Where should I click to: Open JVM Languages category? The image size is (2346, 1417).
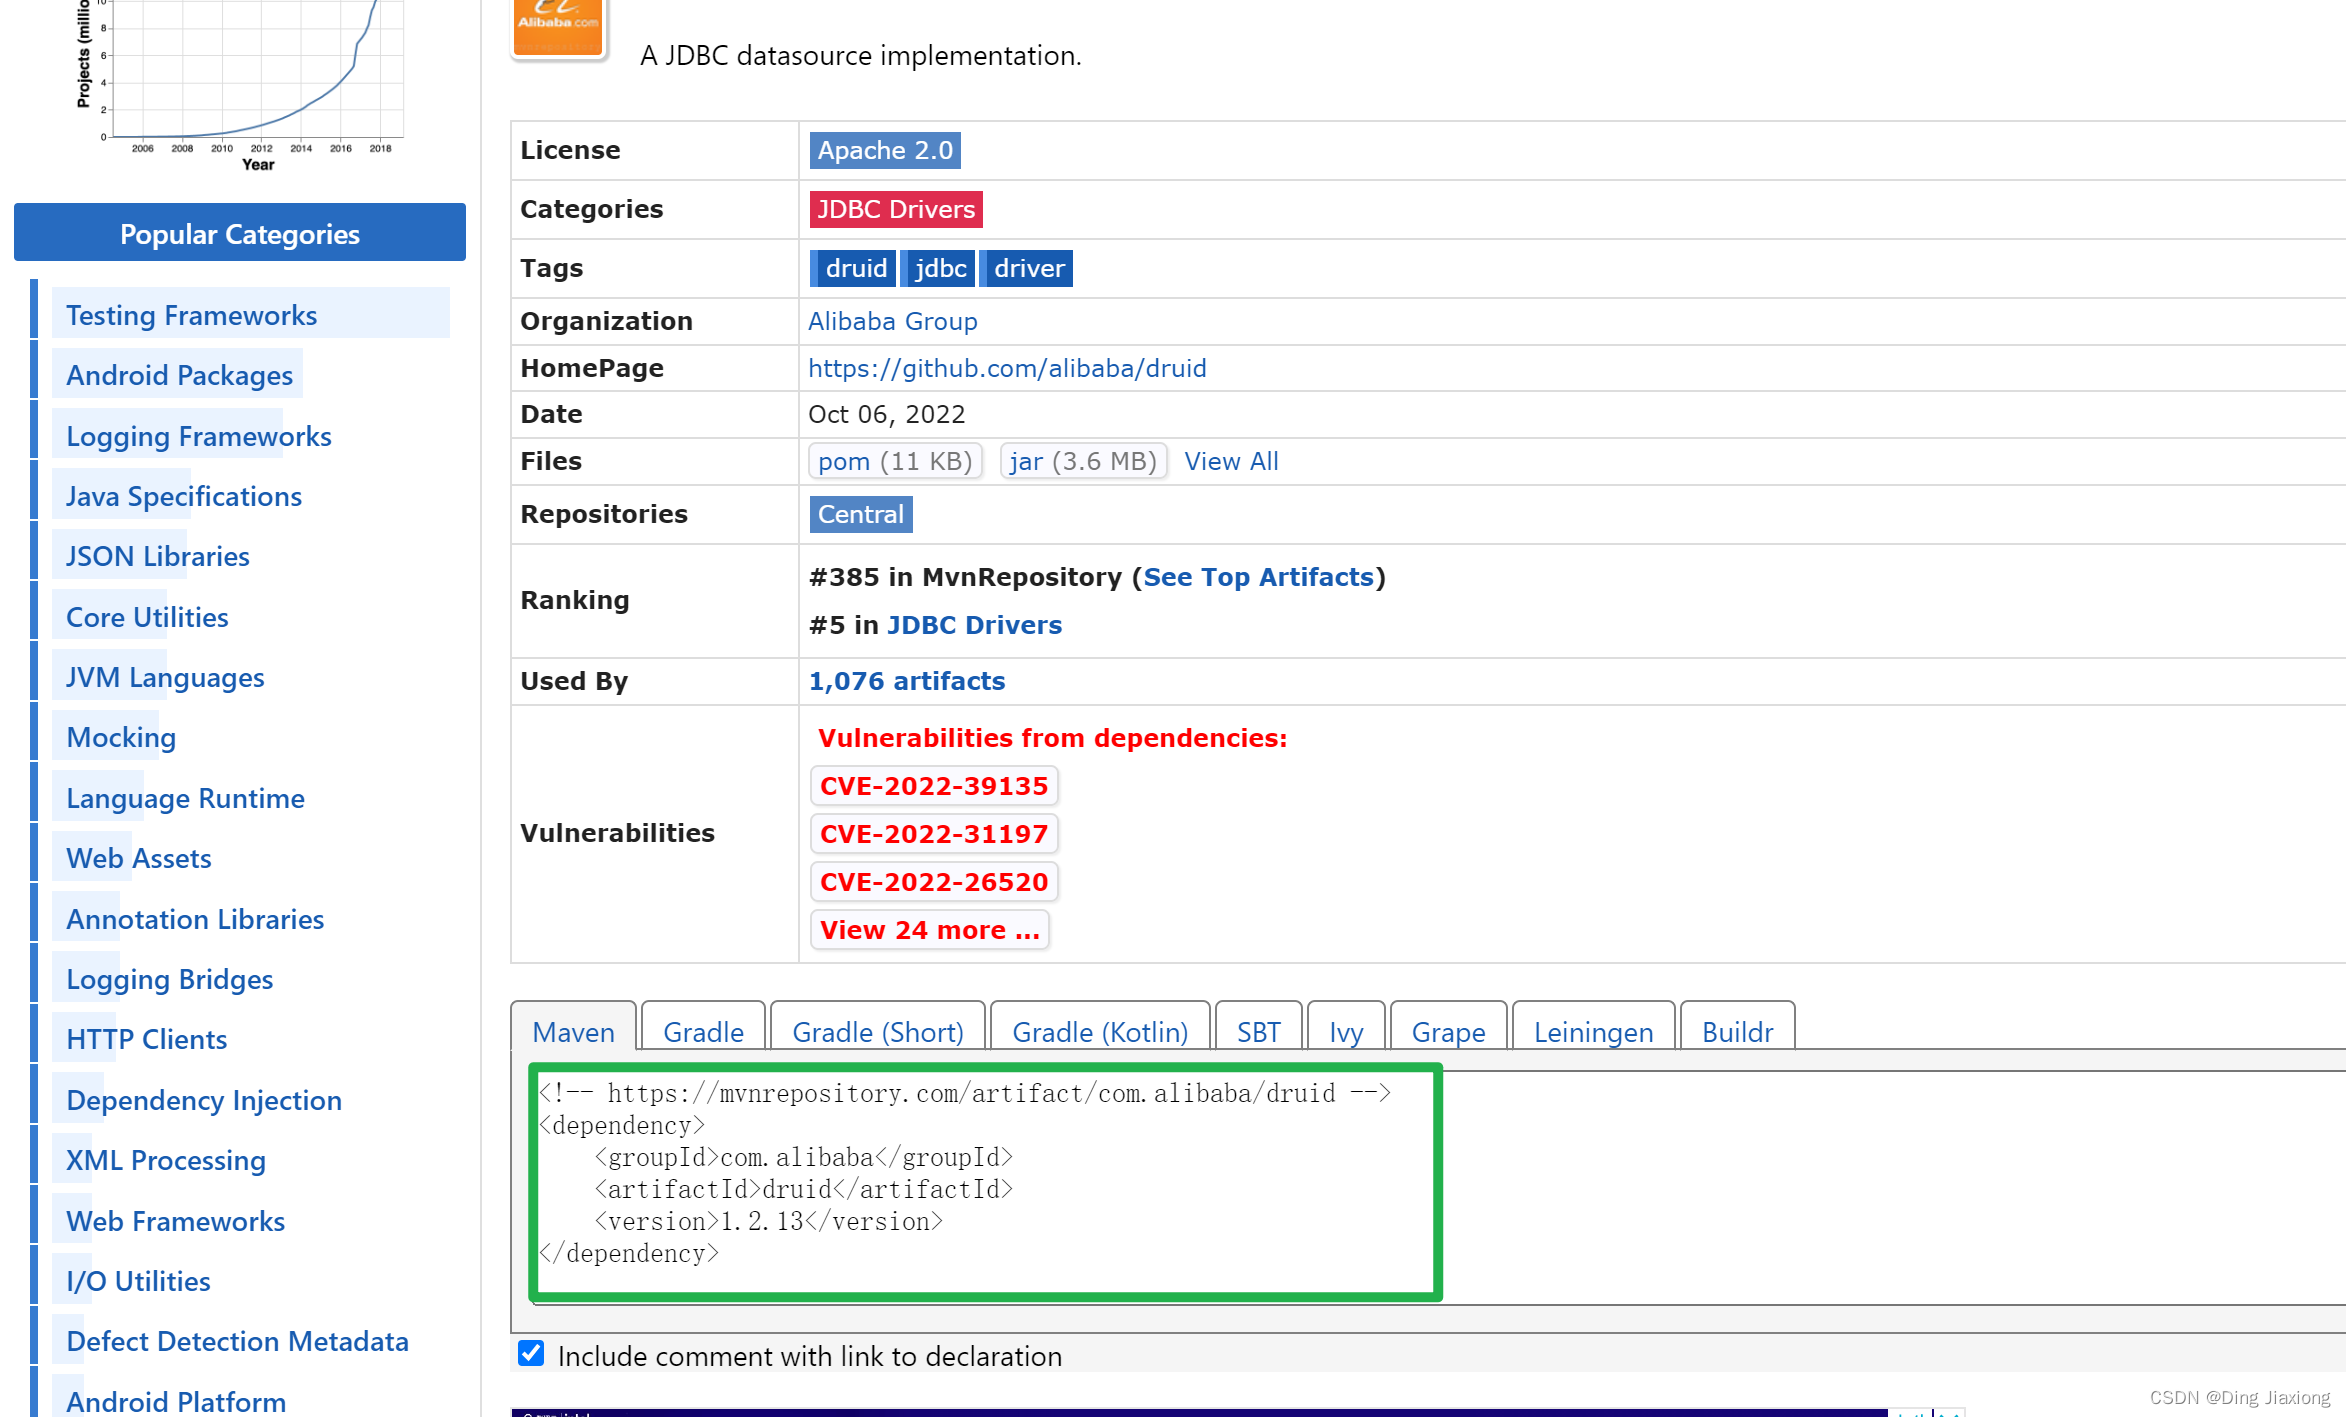[165, 677]
